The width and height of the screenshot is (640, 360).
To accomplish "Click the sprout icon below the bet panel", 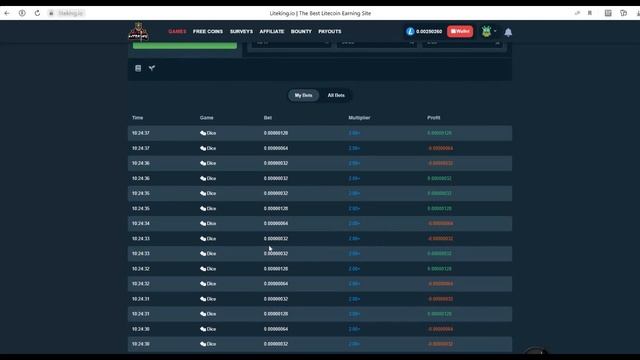I will tap(152, 68).
